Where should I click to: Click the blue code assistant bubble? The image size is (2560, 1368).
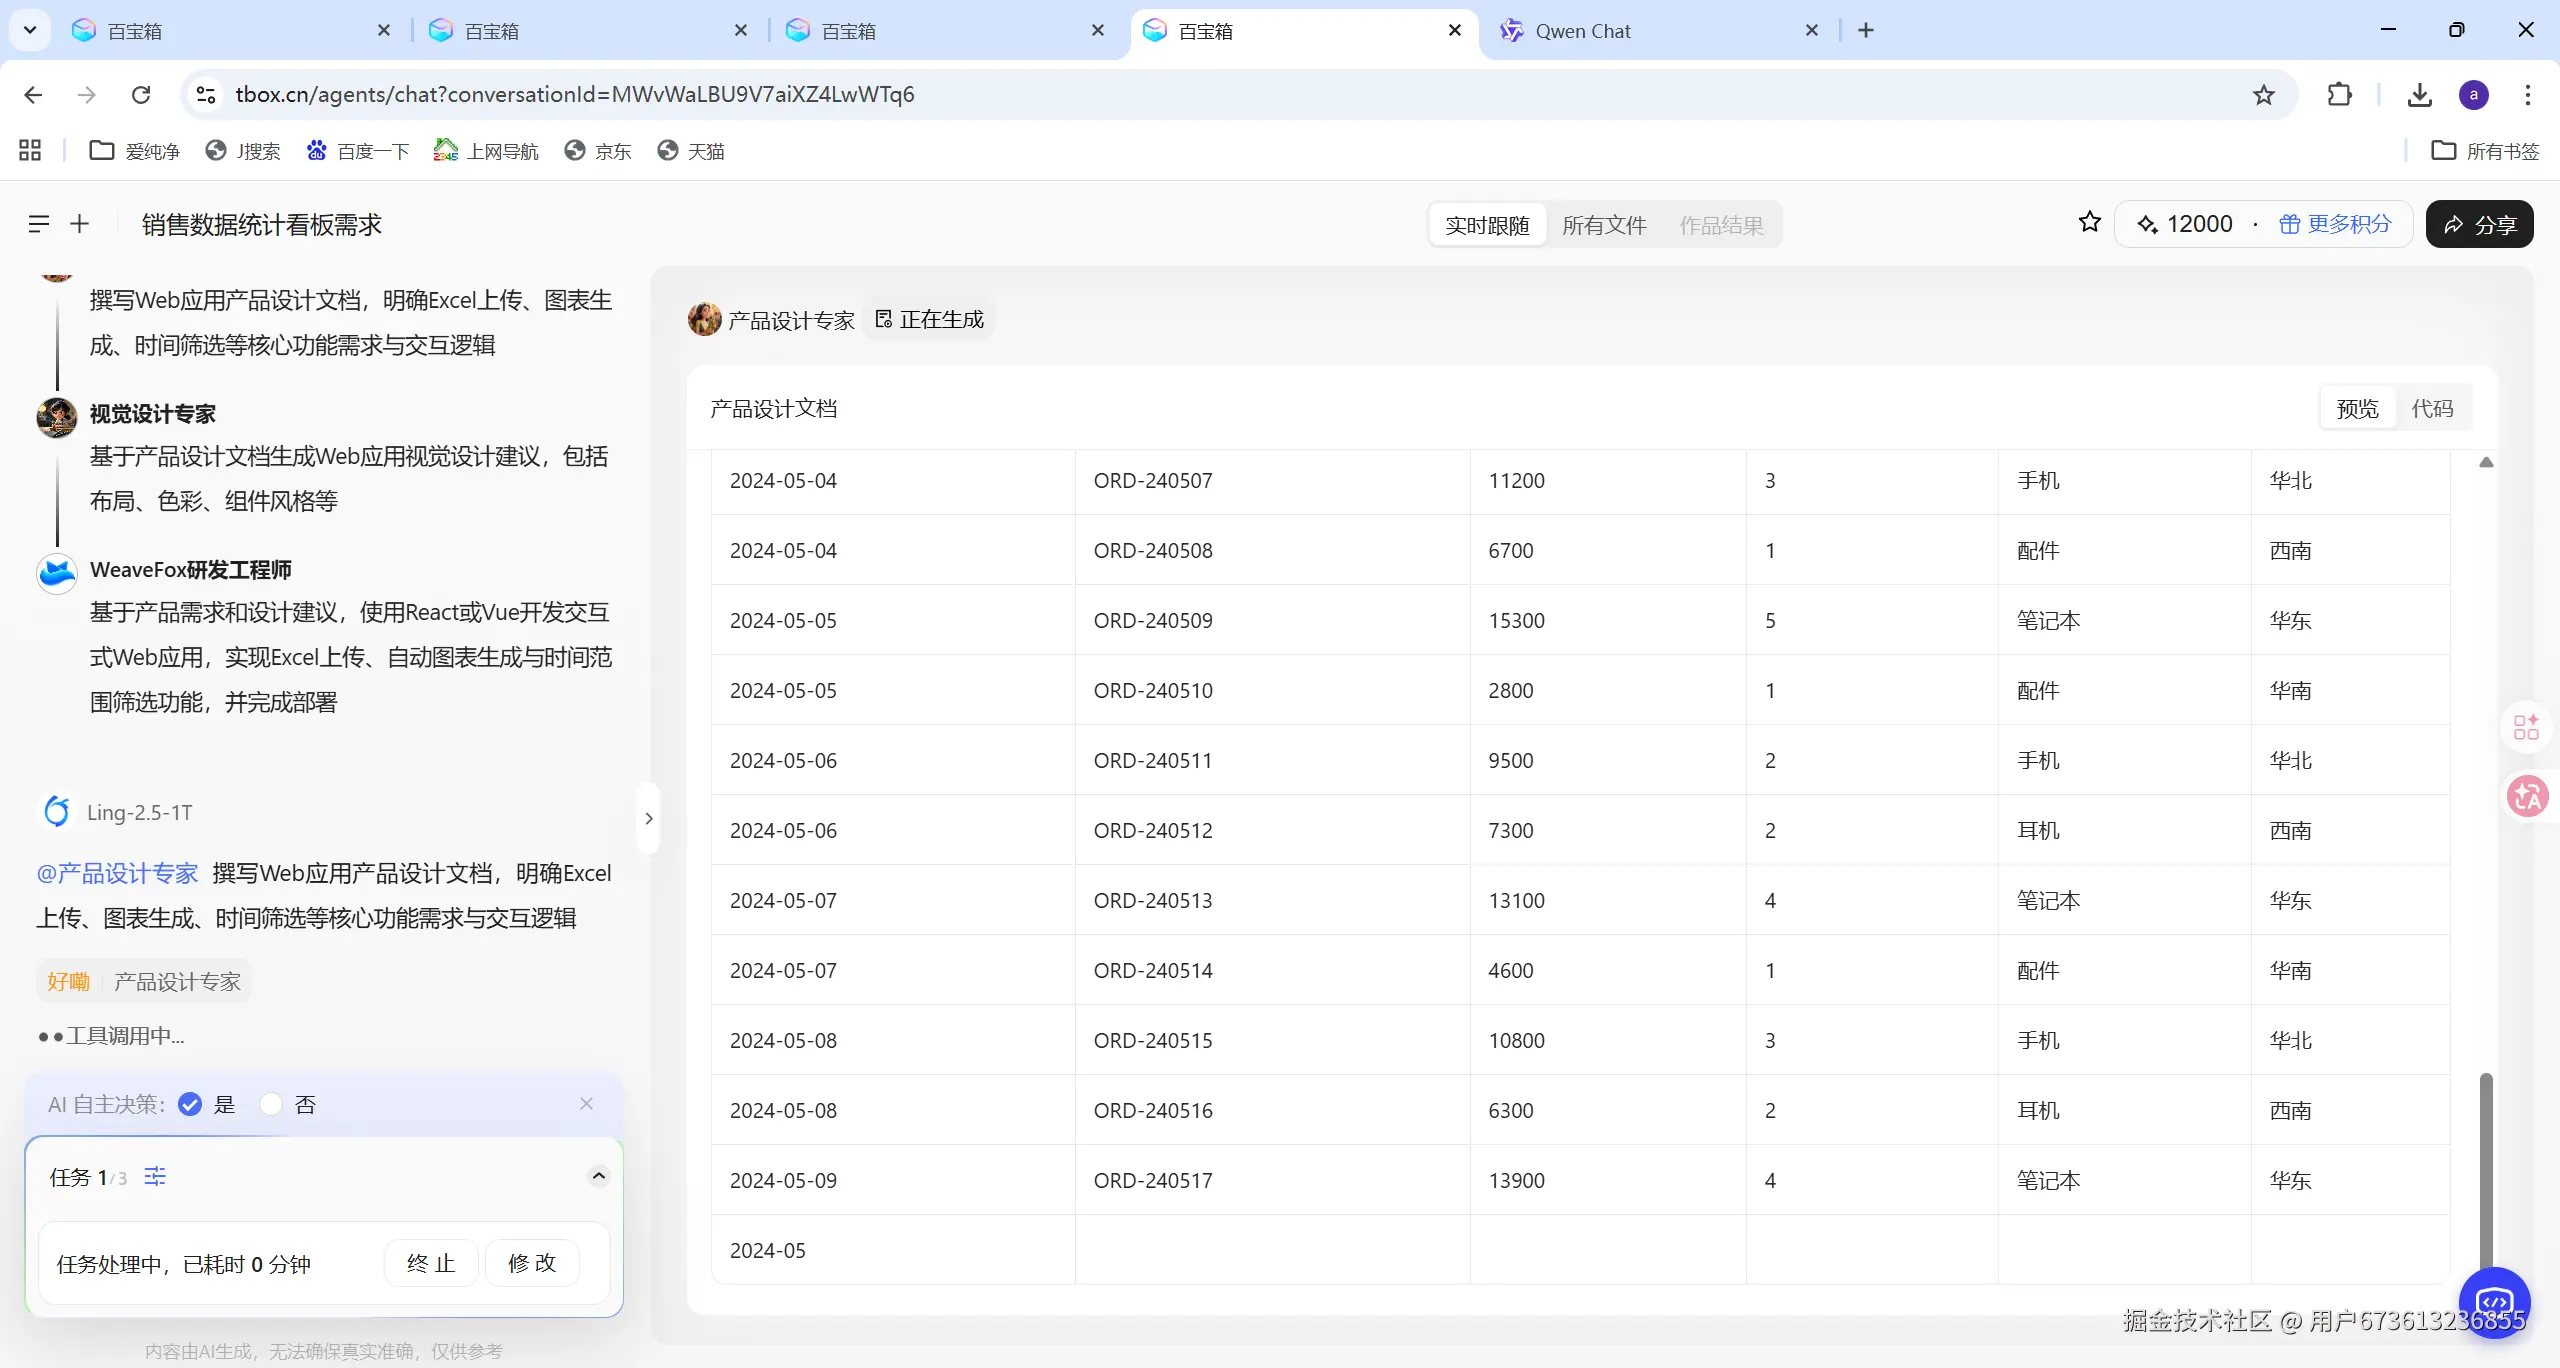tap(2494, 1300)
